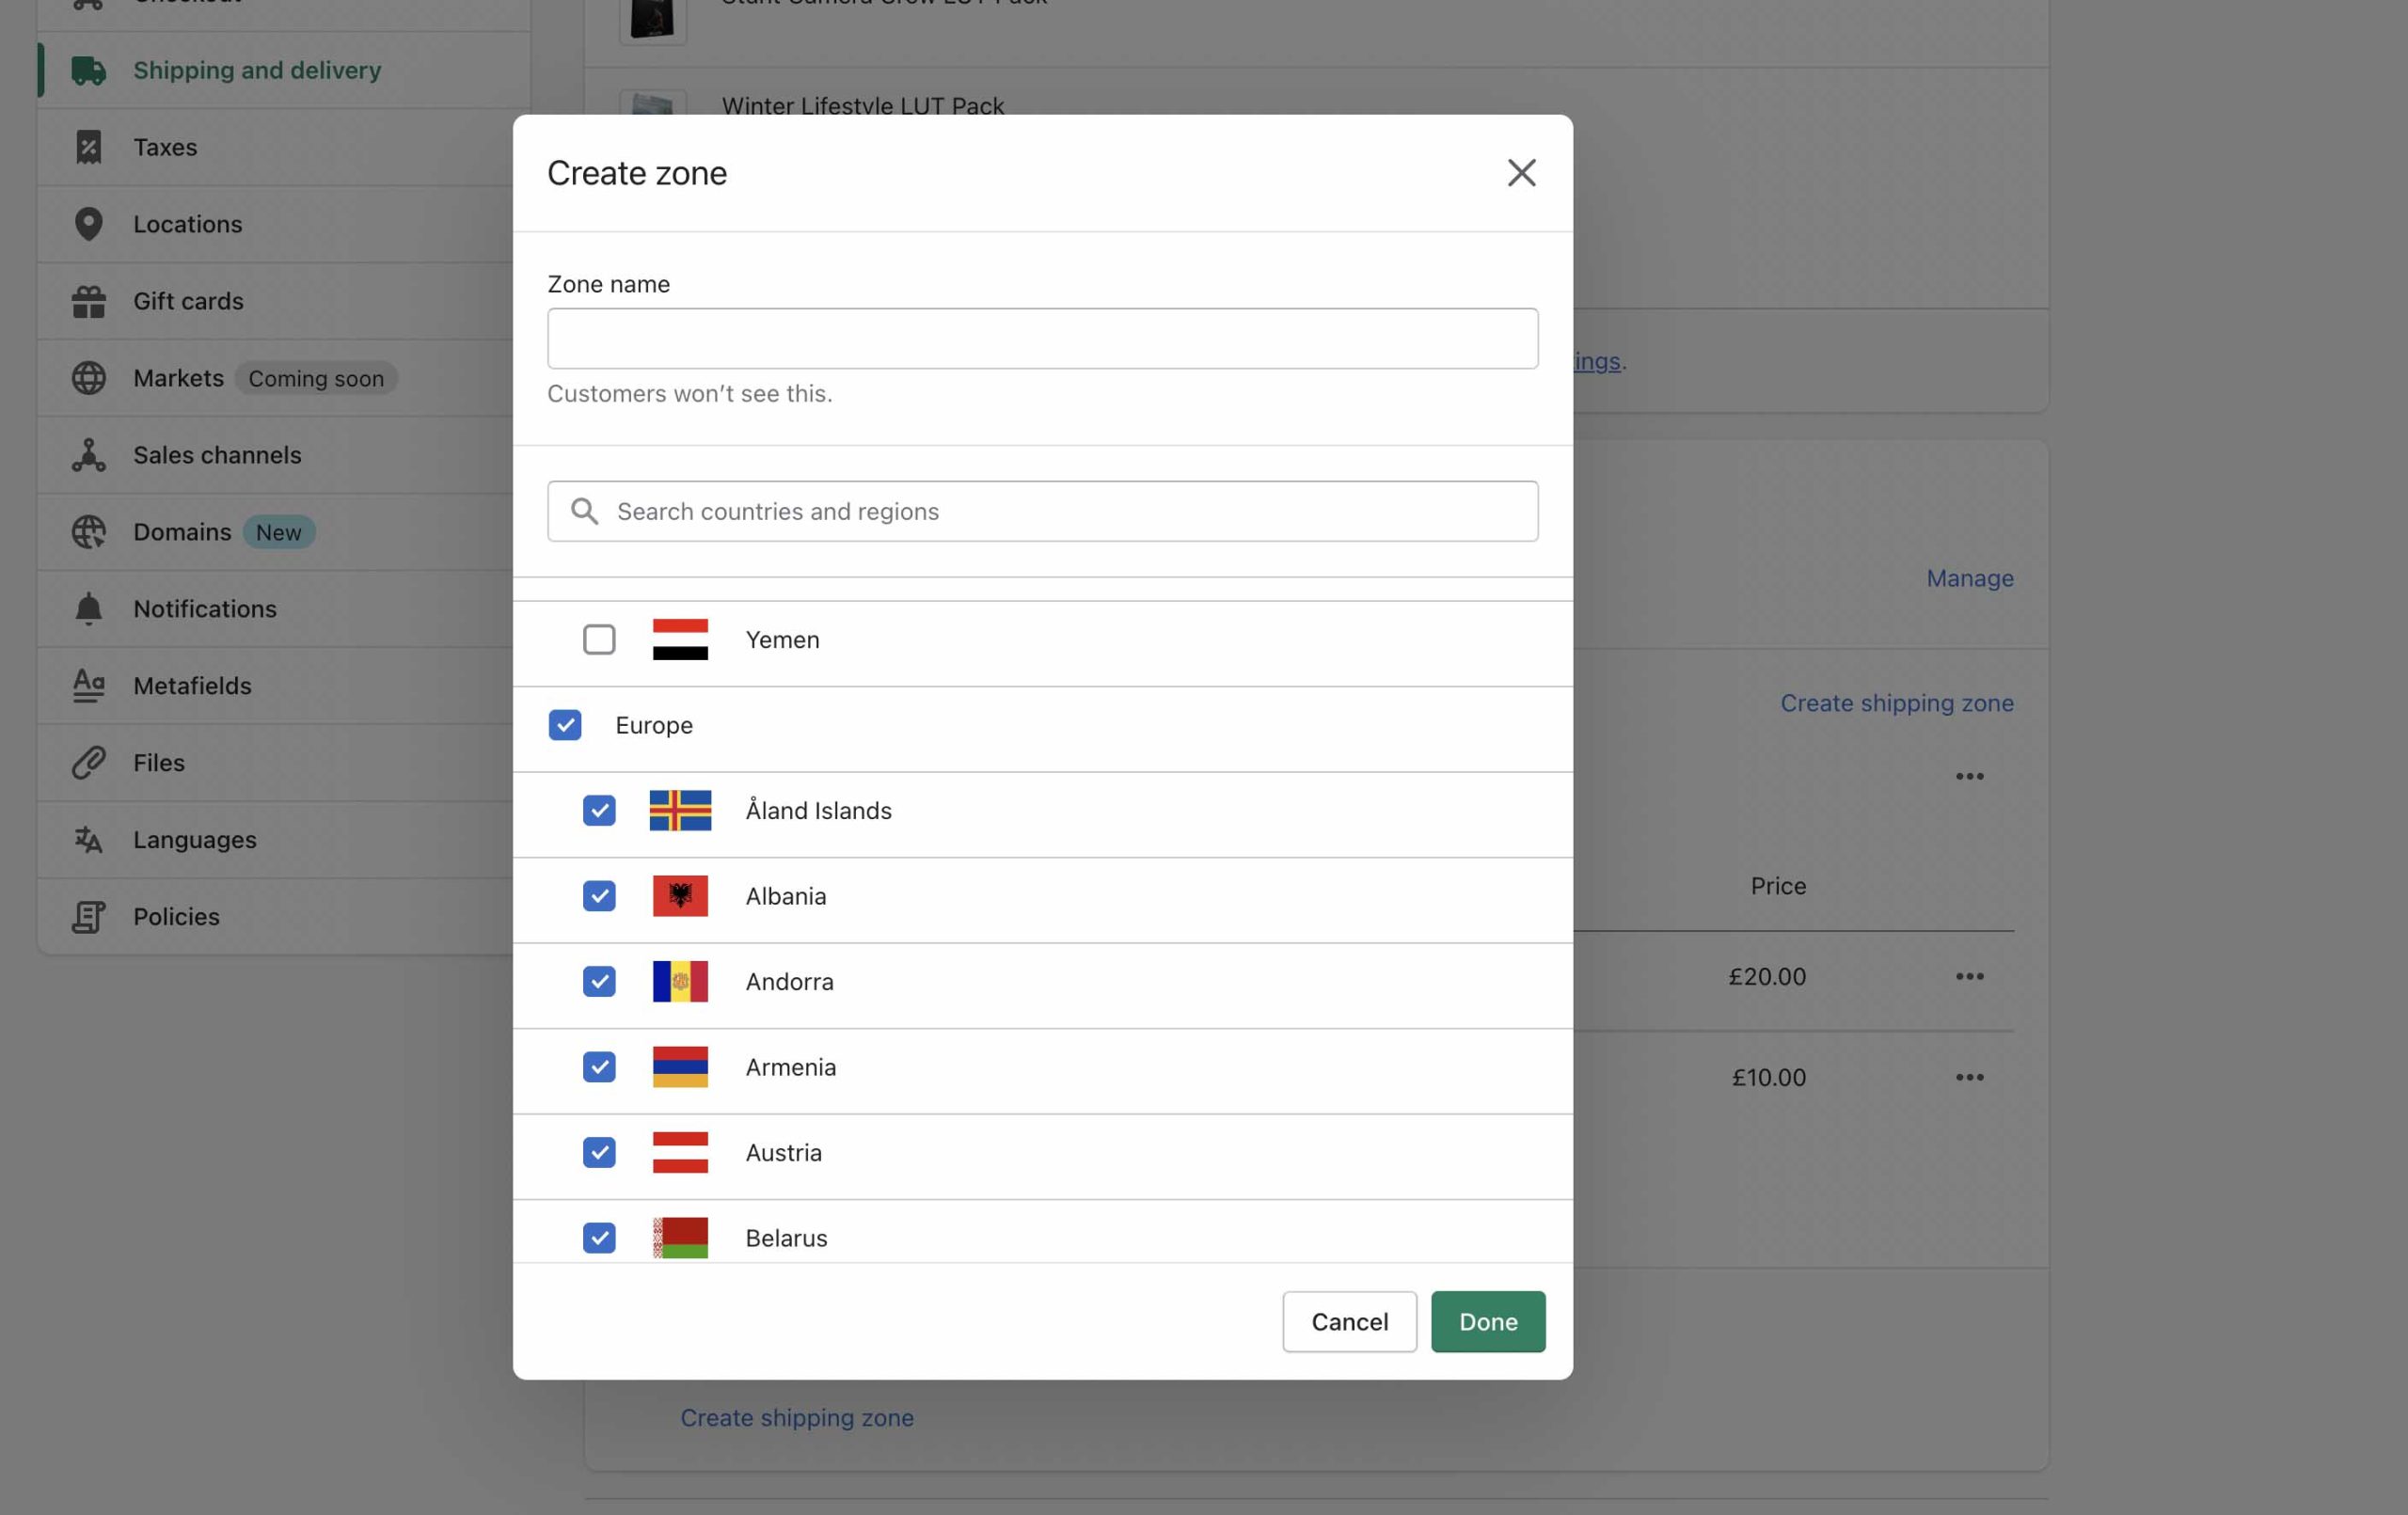Click Create shipping zone link at top right
The height and width of the screenshot is (1515, 2408).
click(1896, 703)
